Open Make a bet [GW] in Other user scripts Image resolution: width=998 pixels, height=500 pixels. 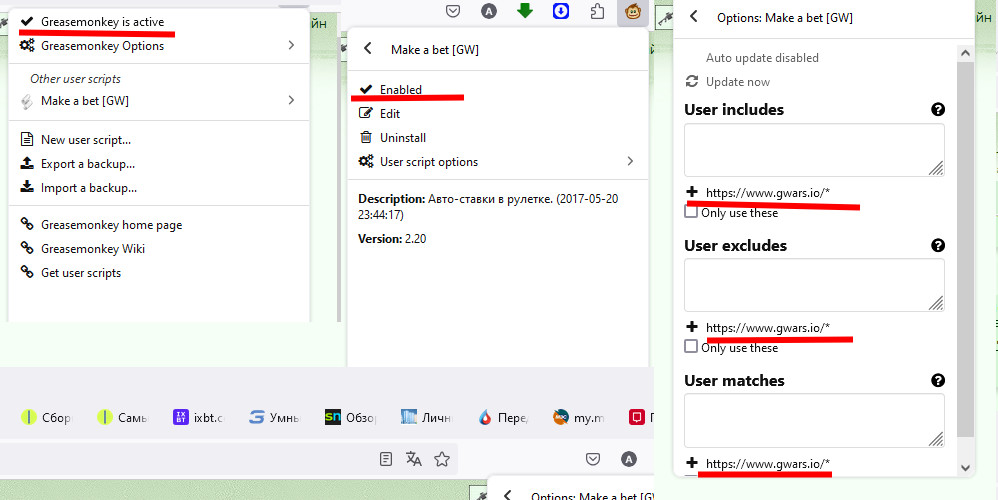159,101
